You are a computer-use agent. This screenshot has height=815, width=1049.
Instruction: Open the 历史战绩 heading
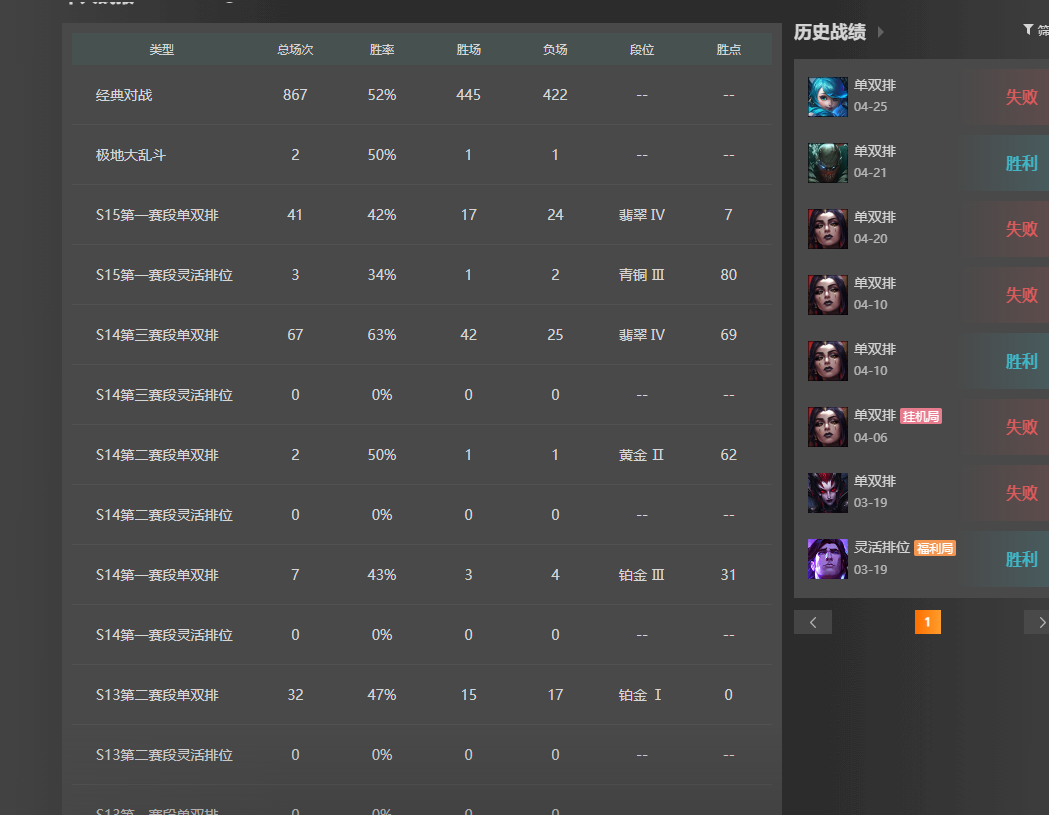click(830, 32)
